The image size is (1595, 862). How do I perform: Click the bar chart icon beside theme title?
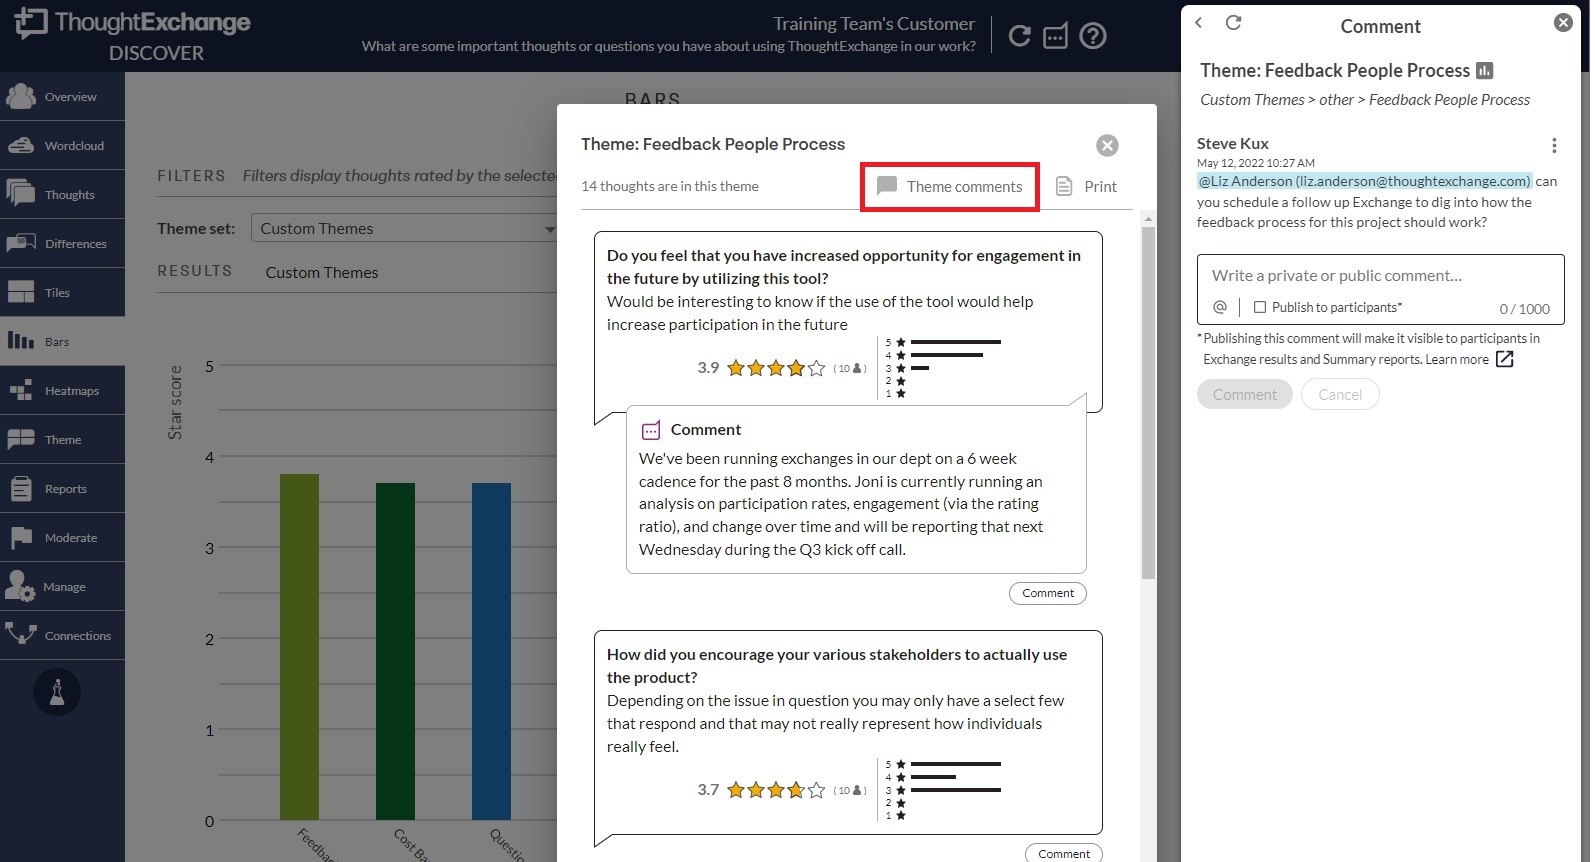(1485, 70)
